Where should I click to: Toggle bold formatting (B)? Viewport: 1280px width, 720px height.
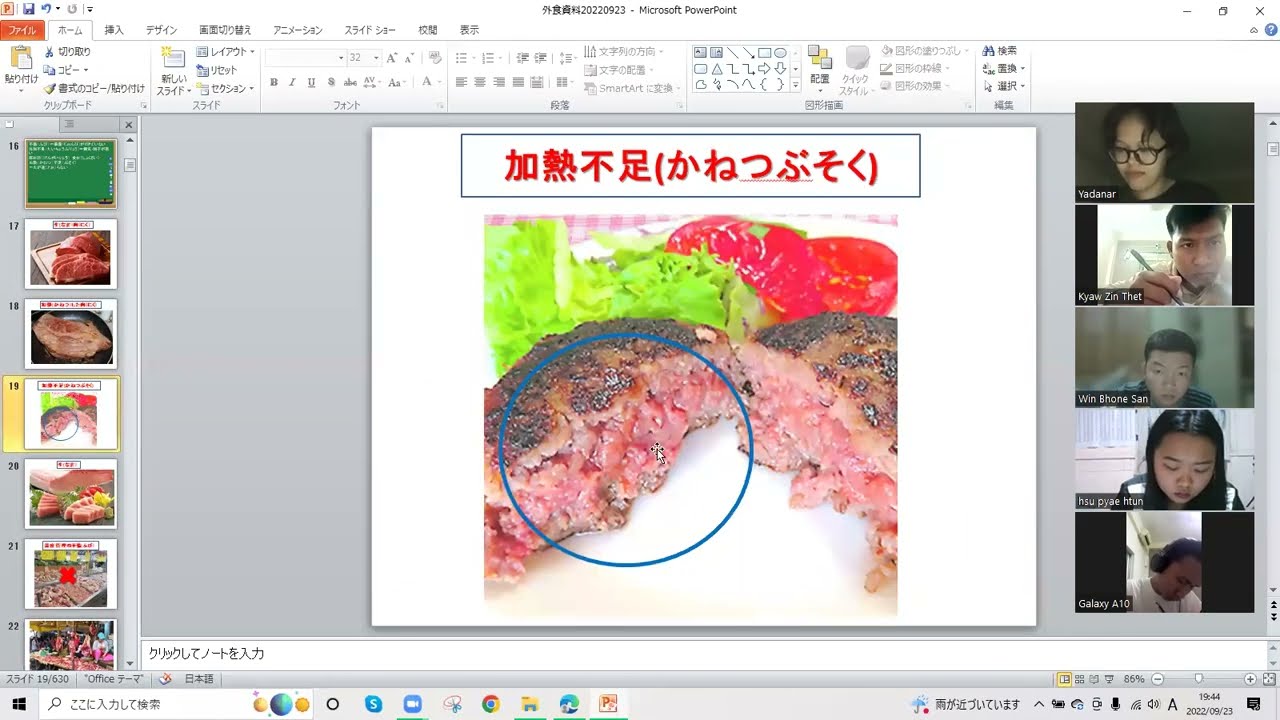click(x=274, y=82)
